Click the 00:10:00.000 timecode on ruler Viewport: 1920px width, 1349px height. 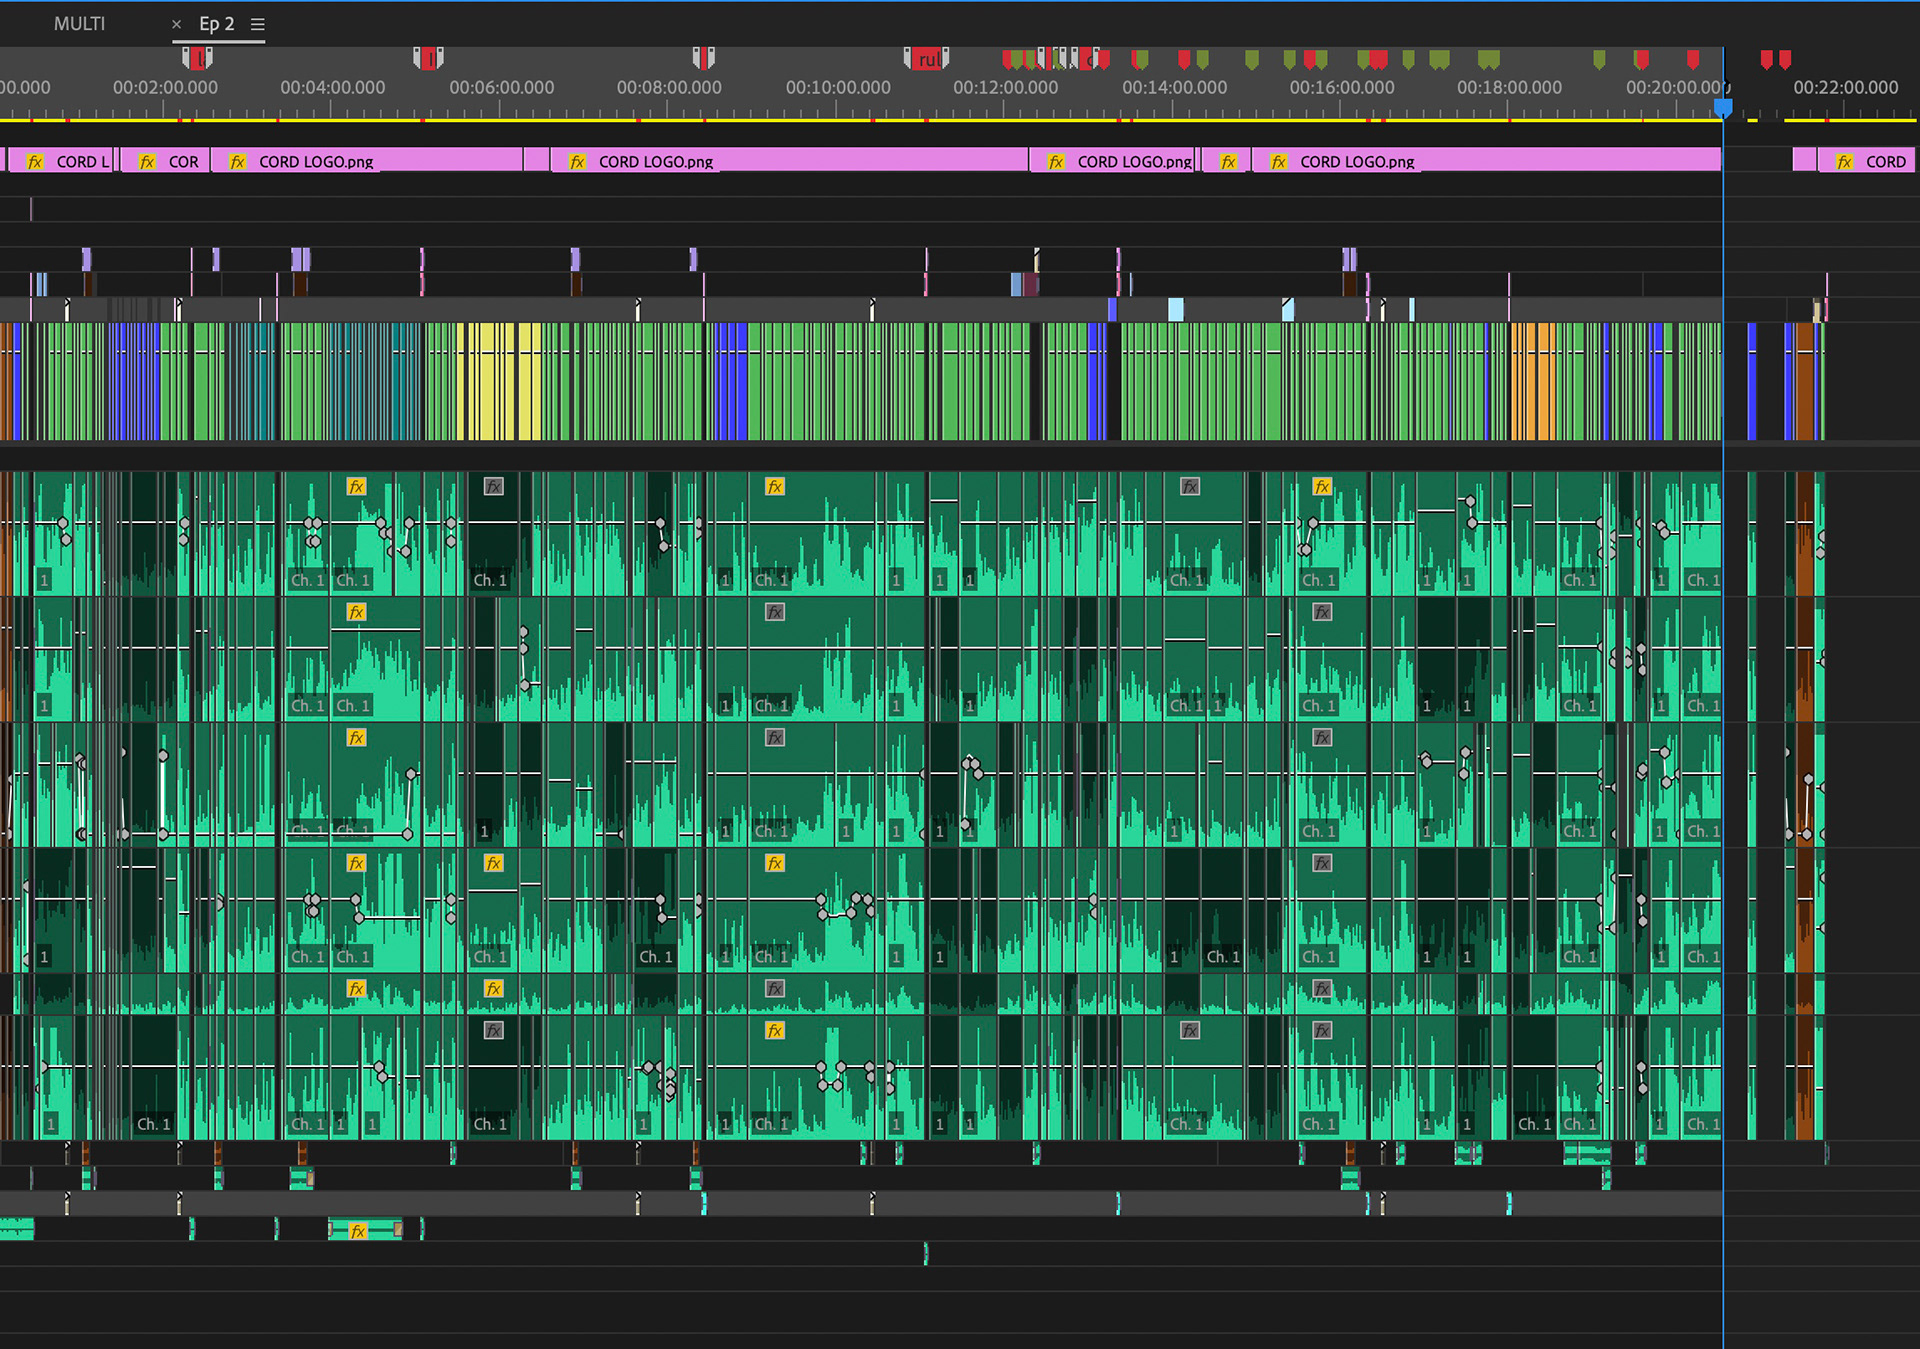pos(838,88)
